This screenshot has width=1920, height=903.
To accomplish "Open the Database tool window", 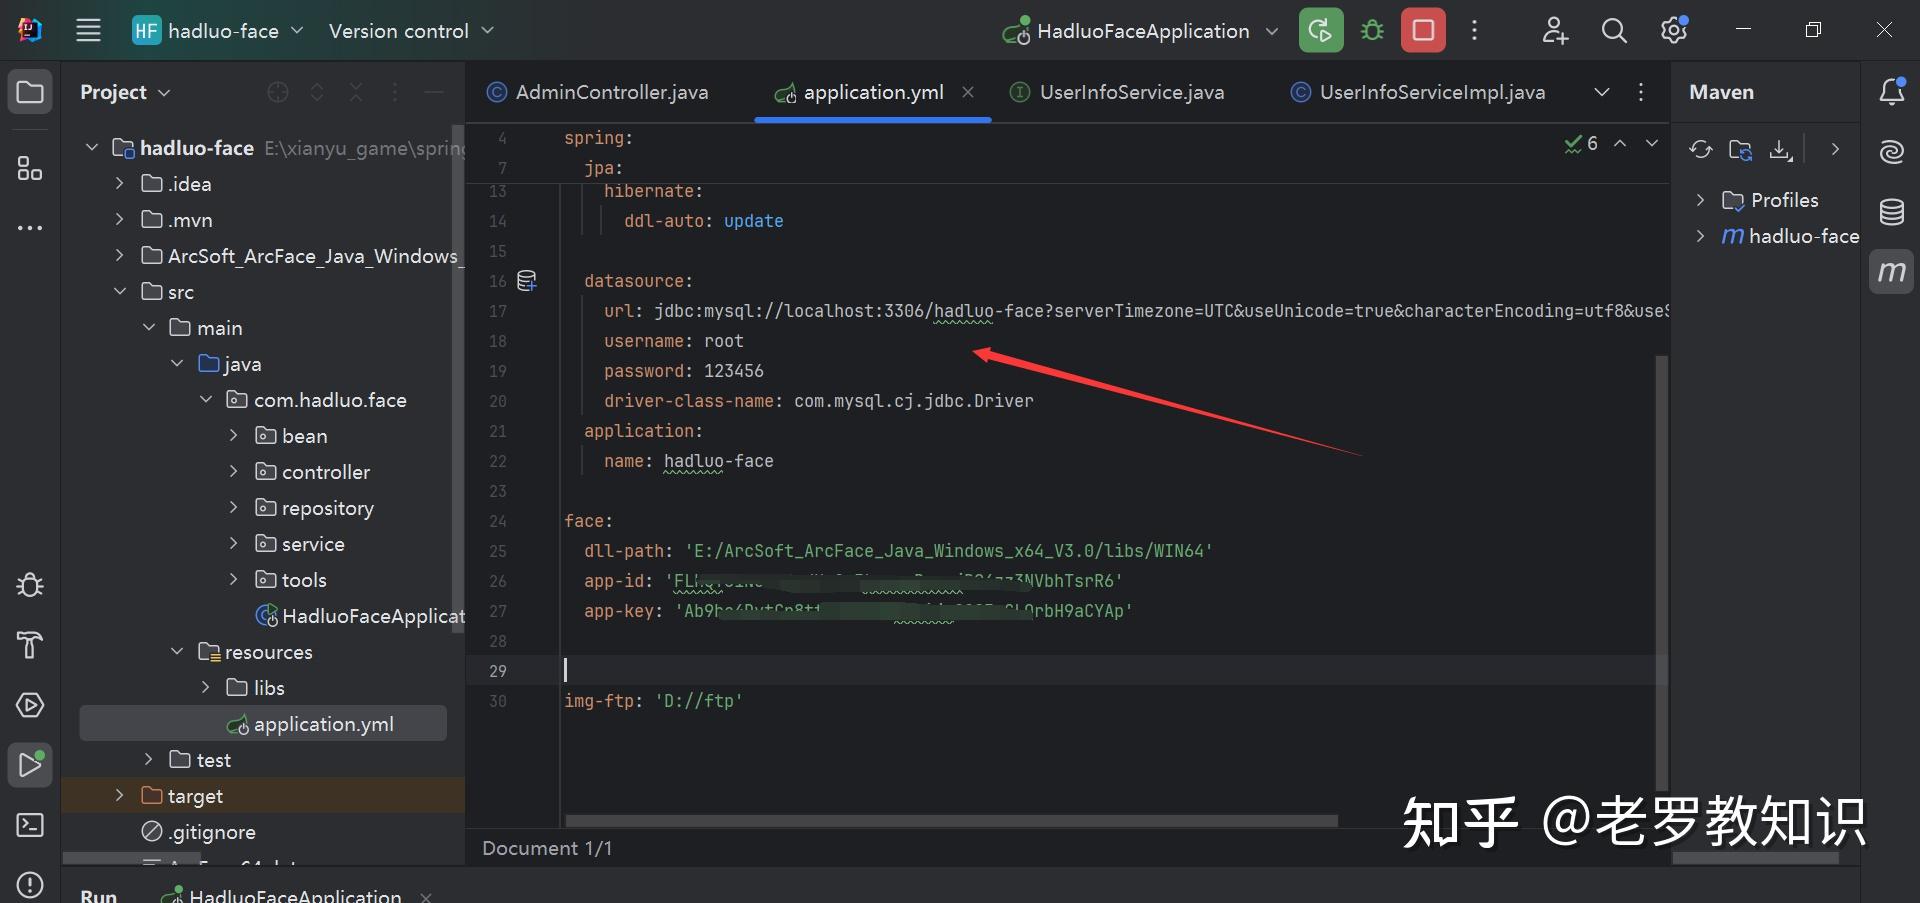I will point(1891,211).
